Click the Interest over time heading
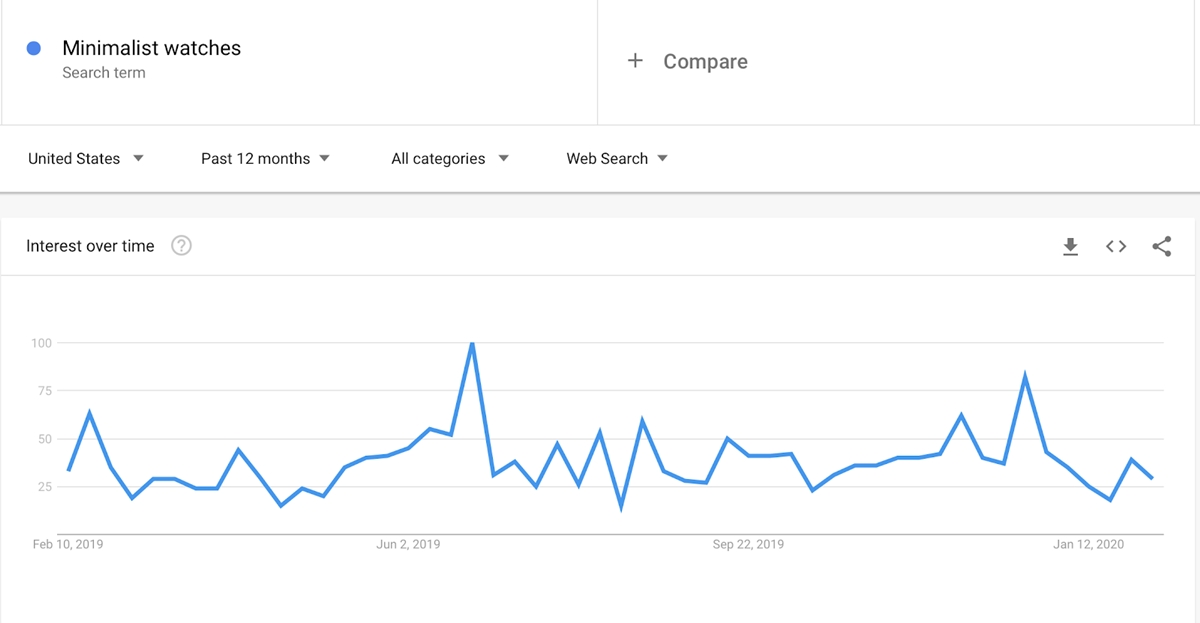 pyautogui.click(x=90, y=246)
